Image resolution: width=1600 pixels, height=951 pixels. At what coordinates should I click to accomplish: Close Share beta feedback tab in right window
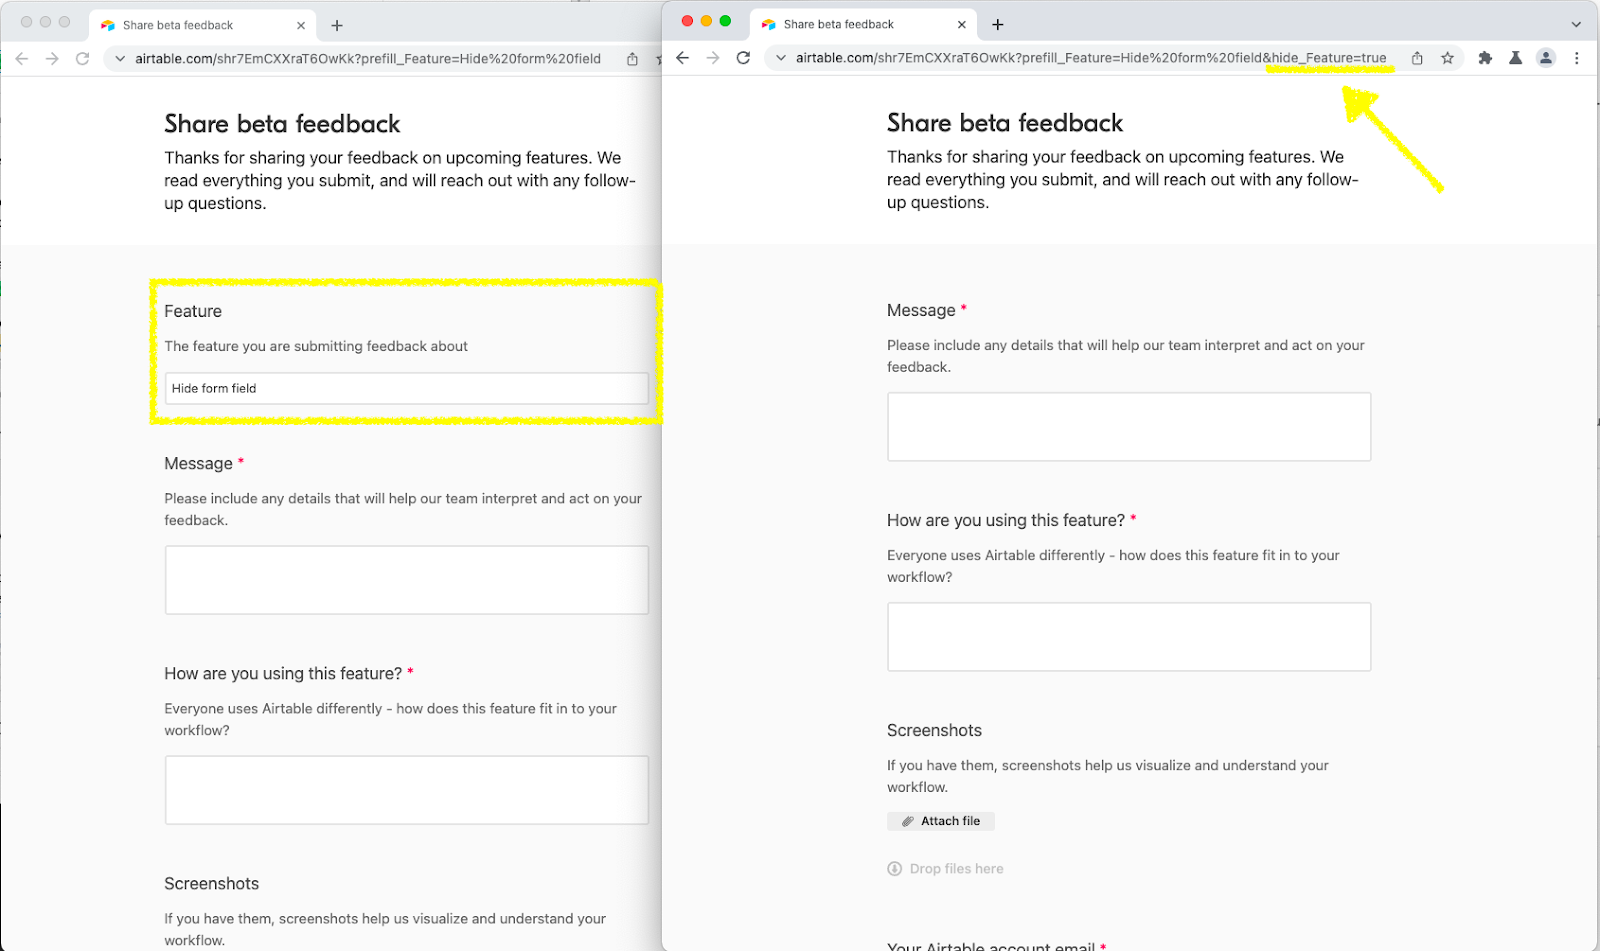(x=962, y=24)
